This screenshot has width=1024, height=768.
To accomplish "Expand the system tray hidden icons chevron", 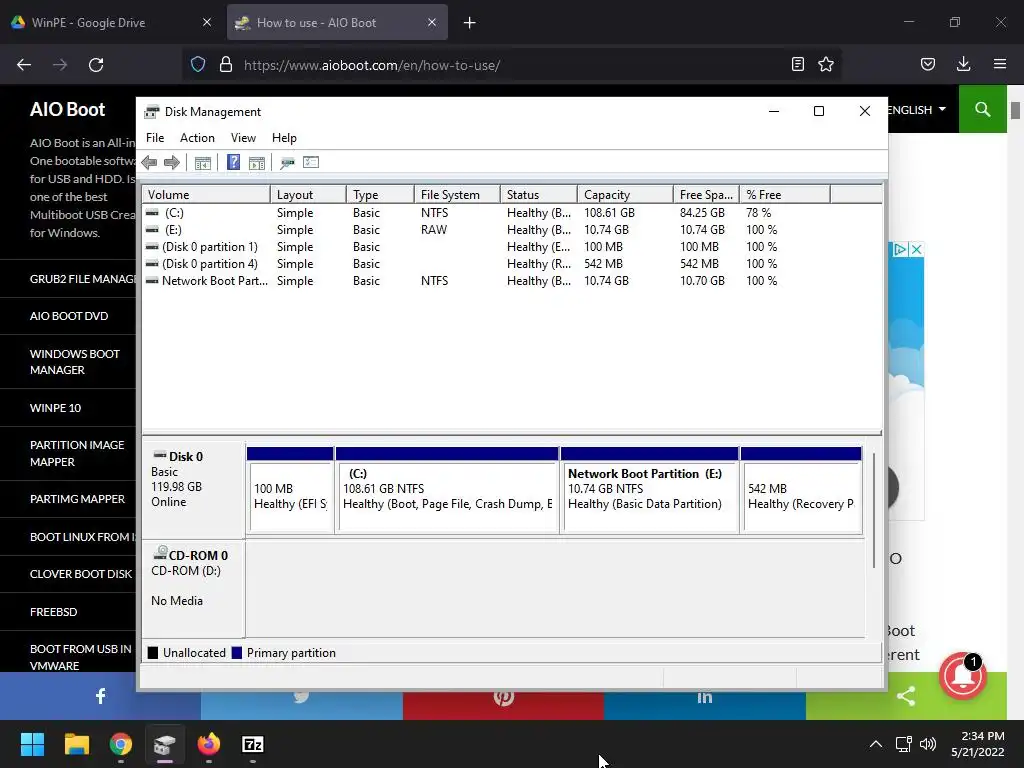I will click(876, 744).
